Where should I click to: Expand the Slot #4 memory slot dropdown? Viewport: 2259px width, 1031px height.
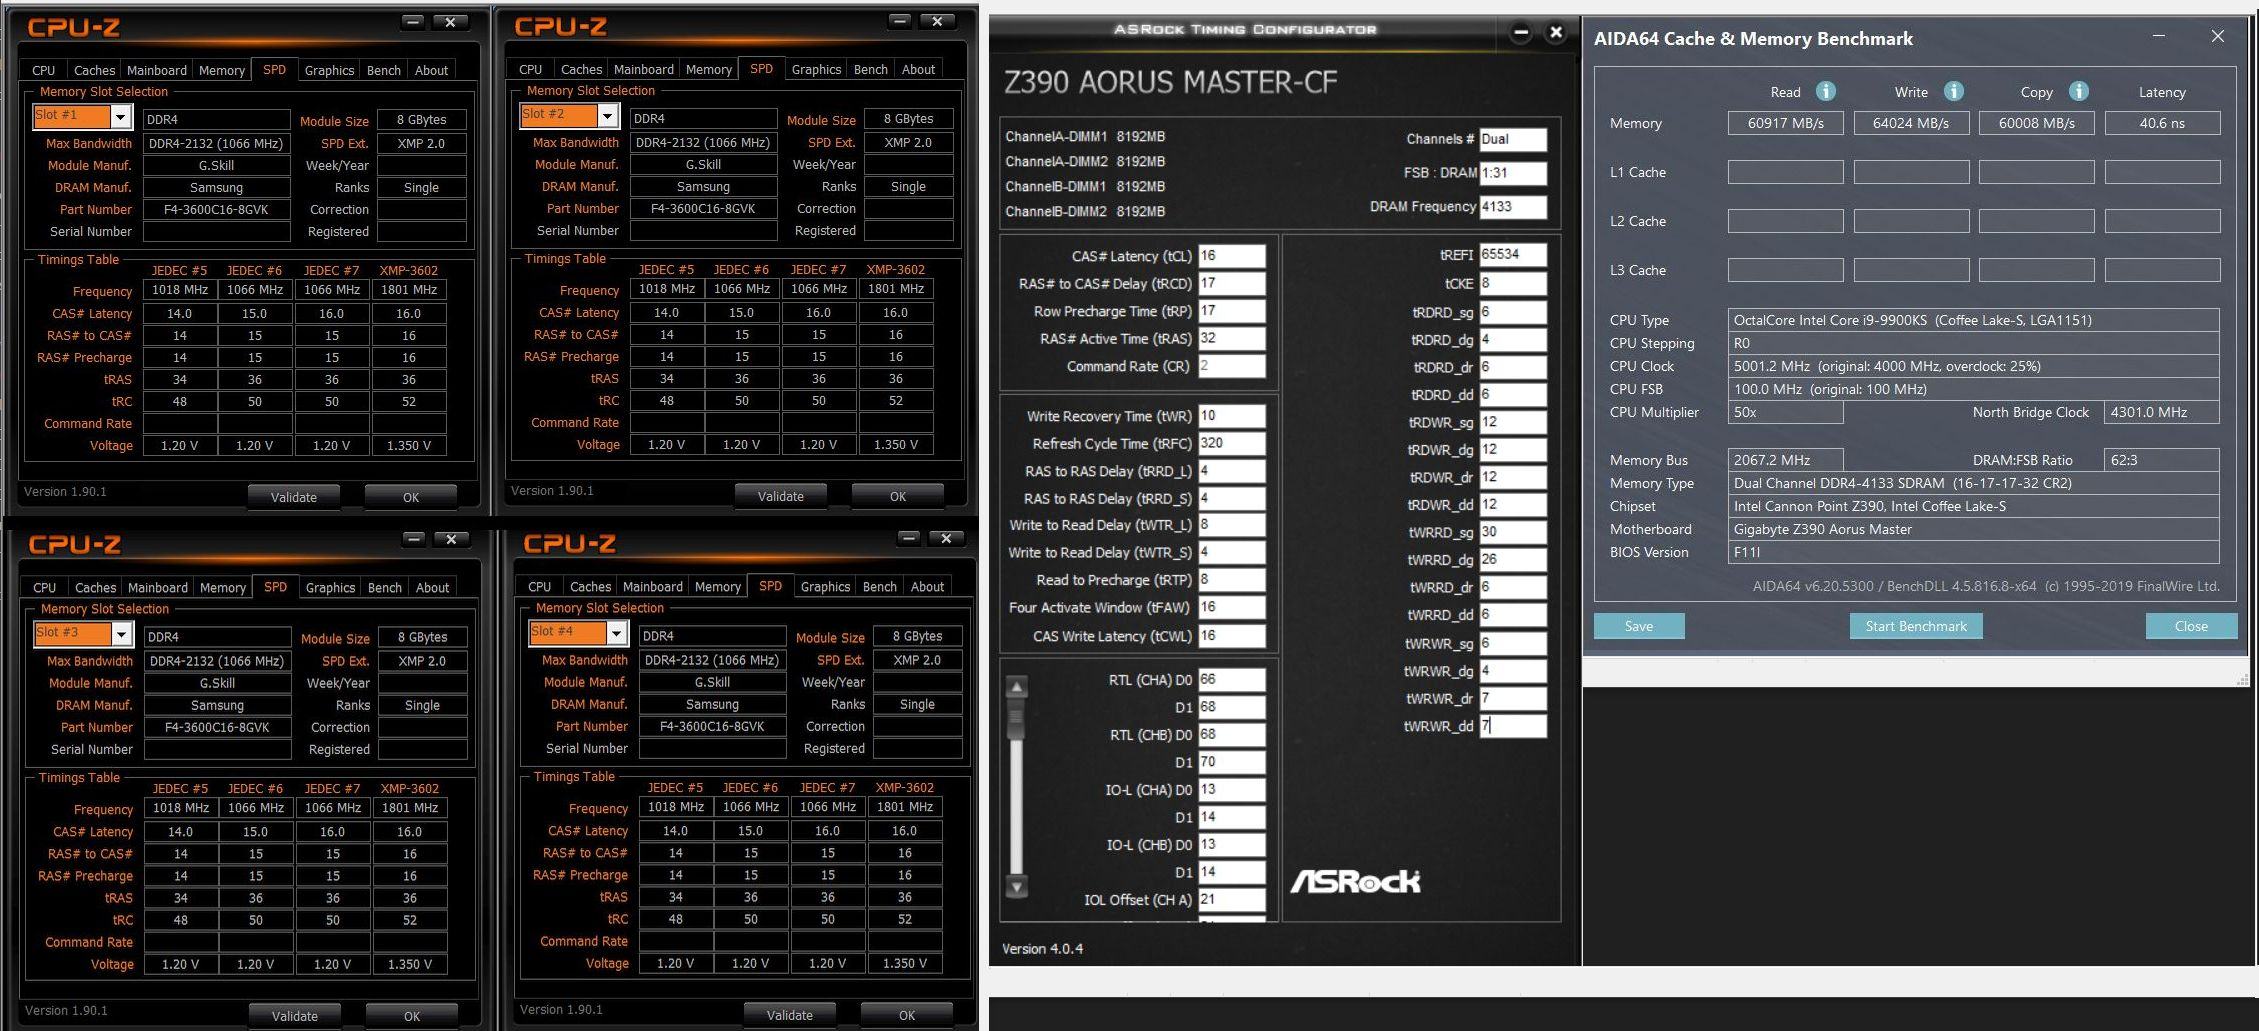[x=616, y=633]
